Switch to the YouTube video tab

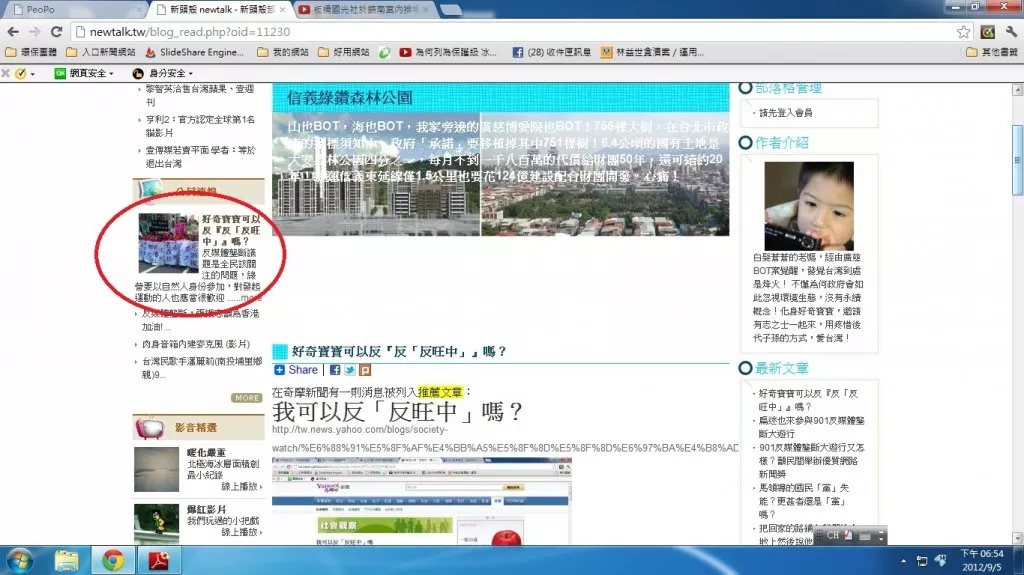(364, 9)
